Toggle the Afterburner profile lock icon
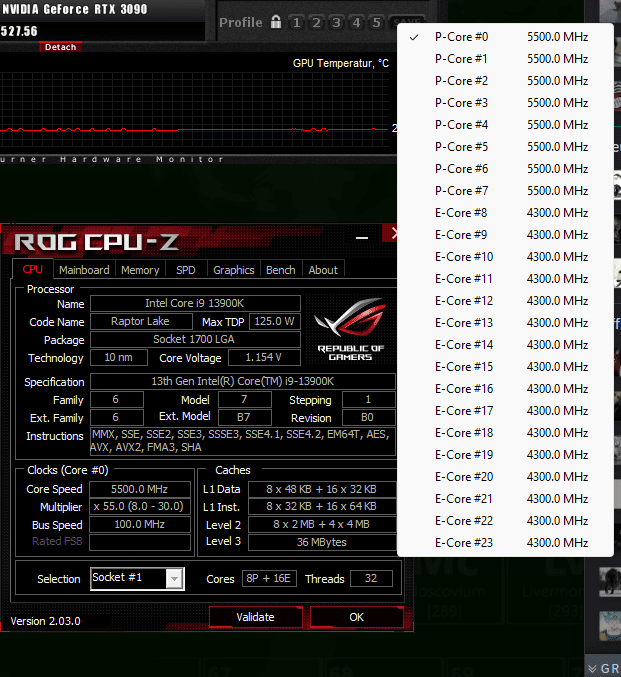The image size is (621, 677). 276,22
